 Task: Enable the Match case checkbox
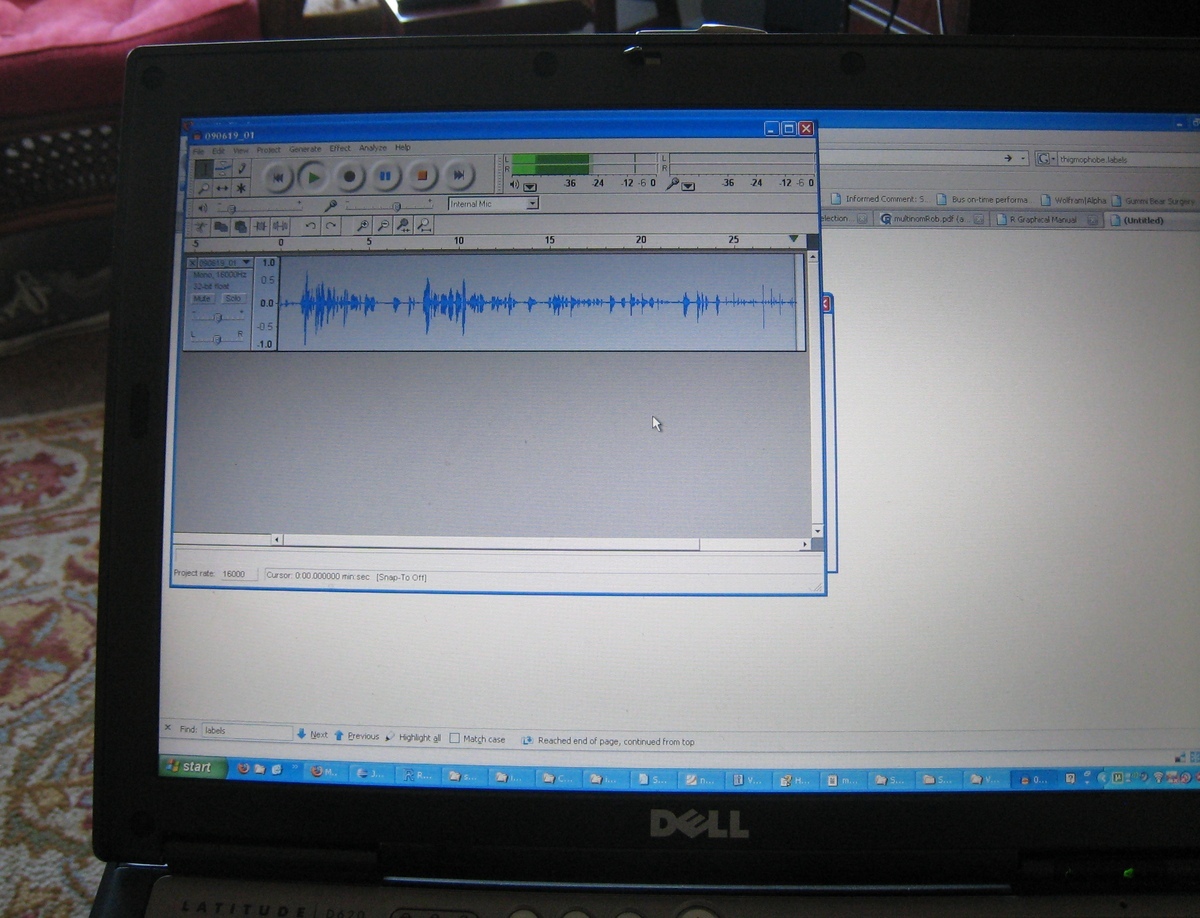(455, 739)
